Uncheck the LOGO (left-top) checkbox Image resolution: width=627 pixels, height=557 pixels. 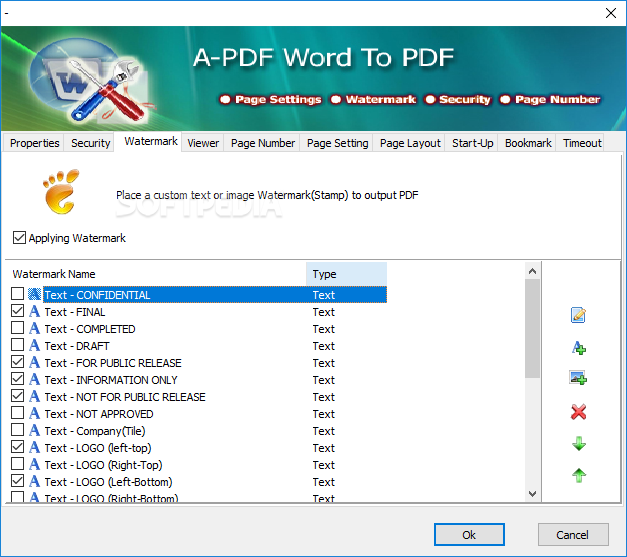click(x=18, y=447)
